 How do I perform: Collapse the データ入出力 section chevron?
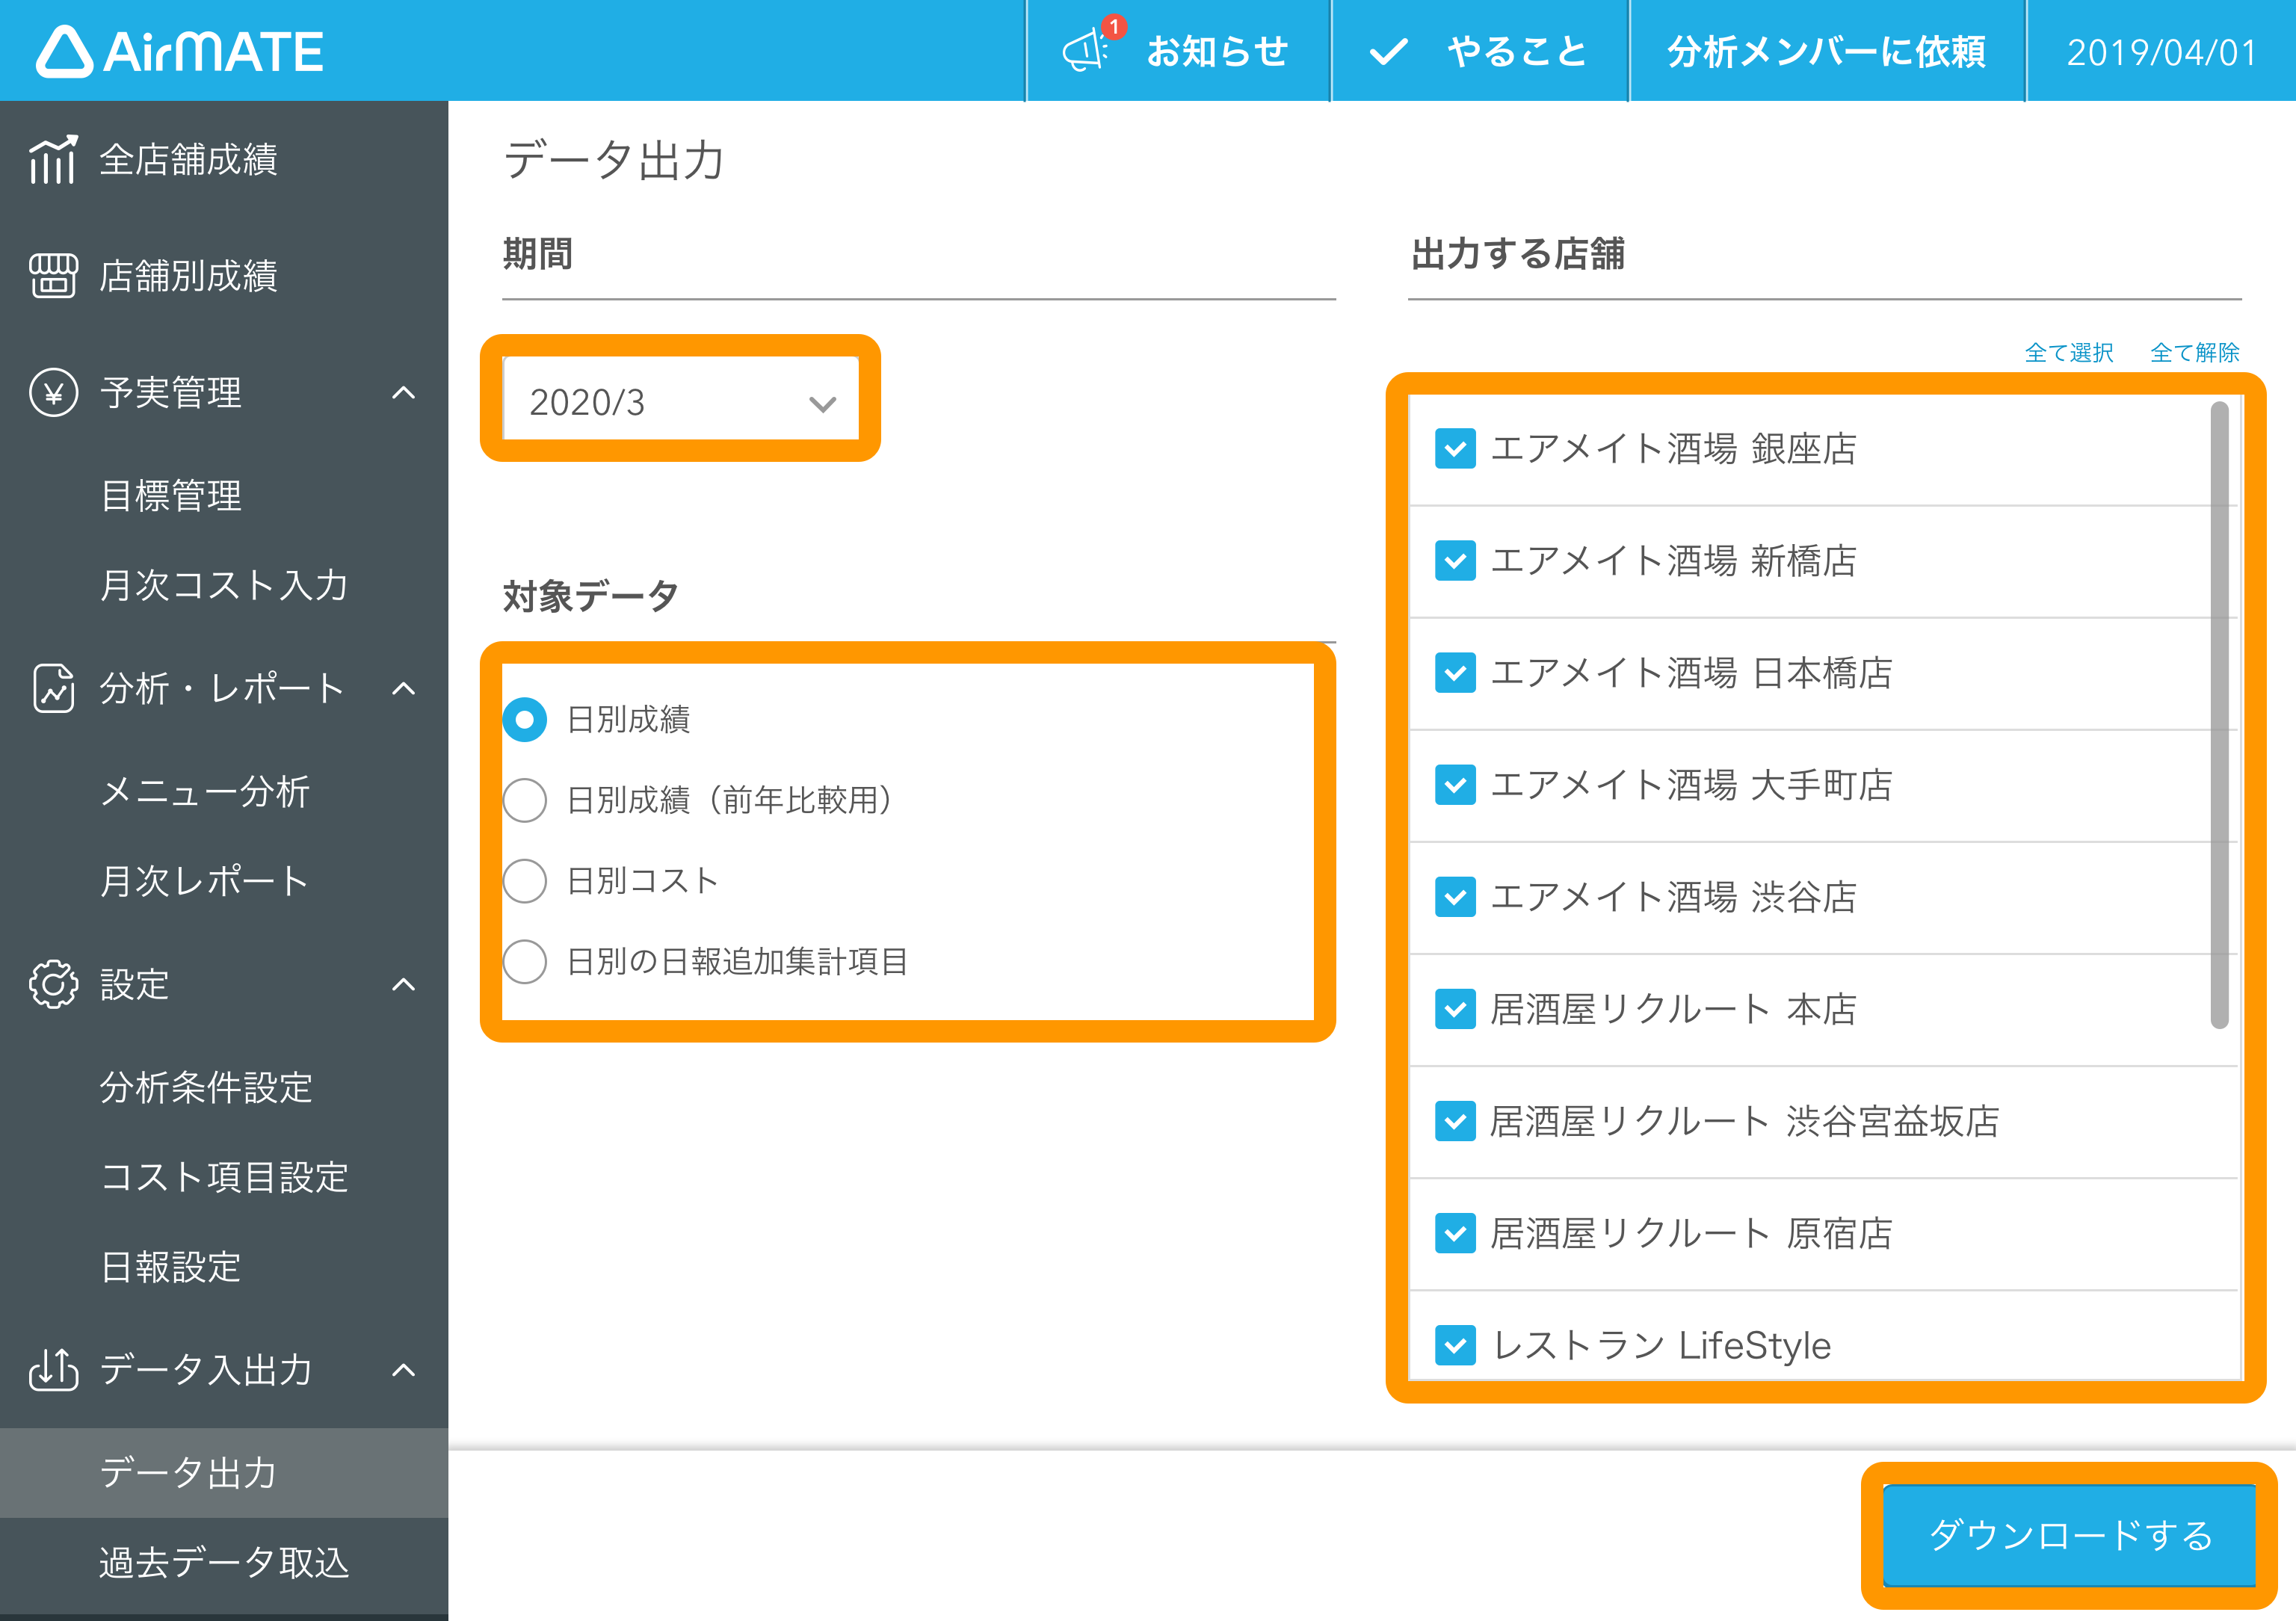point(403,1369)
